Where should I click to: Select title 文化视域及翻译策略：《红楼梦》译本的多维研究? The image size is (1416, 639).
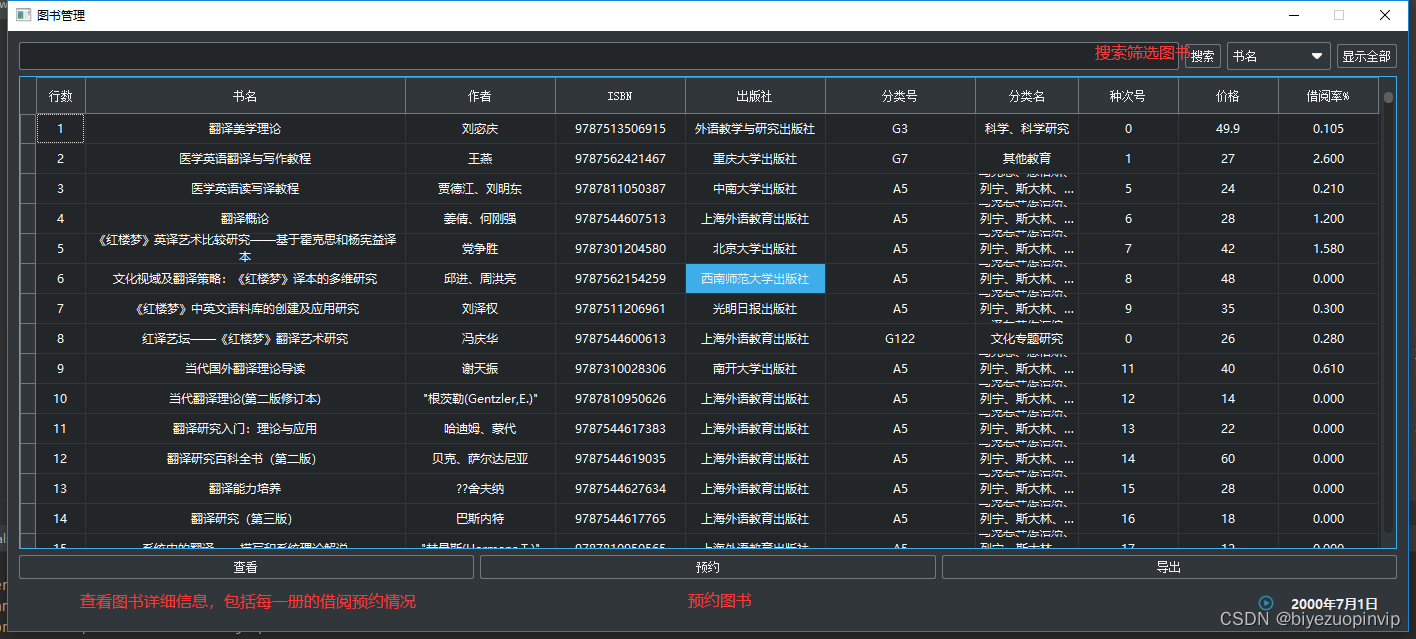[245, 279]
